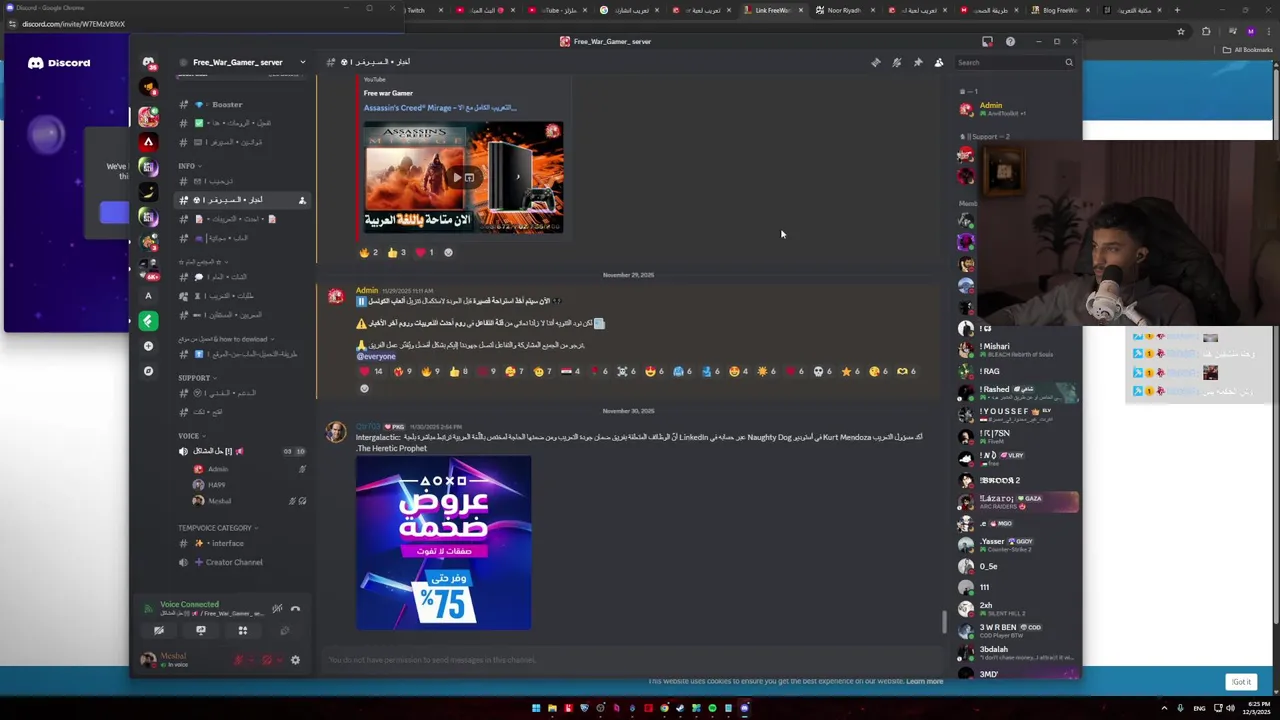Disconnect from voice with hang-up icon
The height and width of the screenshot is (720, 1280).
[295, 608]
